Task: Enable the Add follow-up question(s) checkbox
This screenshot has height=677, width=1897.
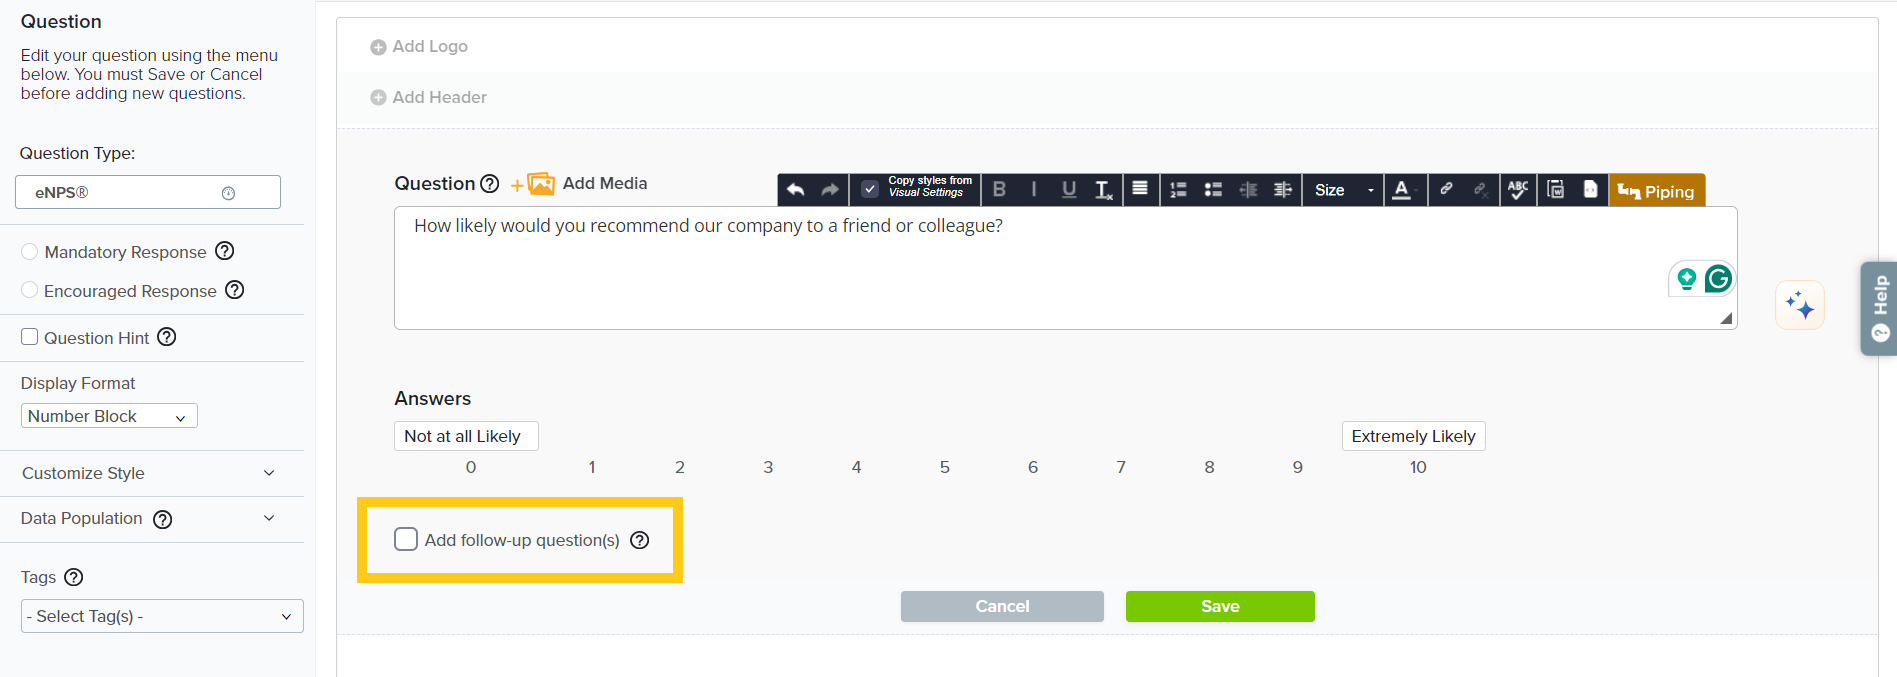Action: click(406, 540)
